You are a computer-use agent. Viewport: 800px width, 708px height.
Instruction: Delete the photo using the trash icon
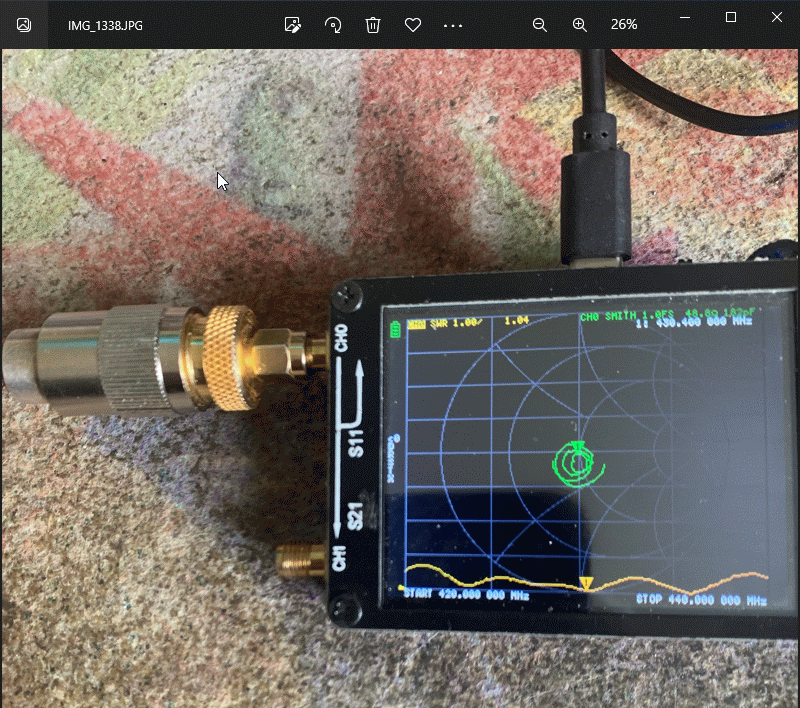pyautogui.click(x=373, y=24)
